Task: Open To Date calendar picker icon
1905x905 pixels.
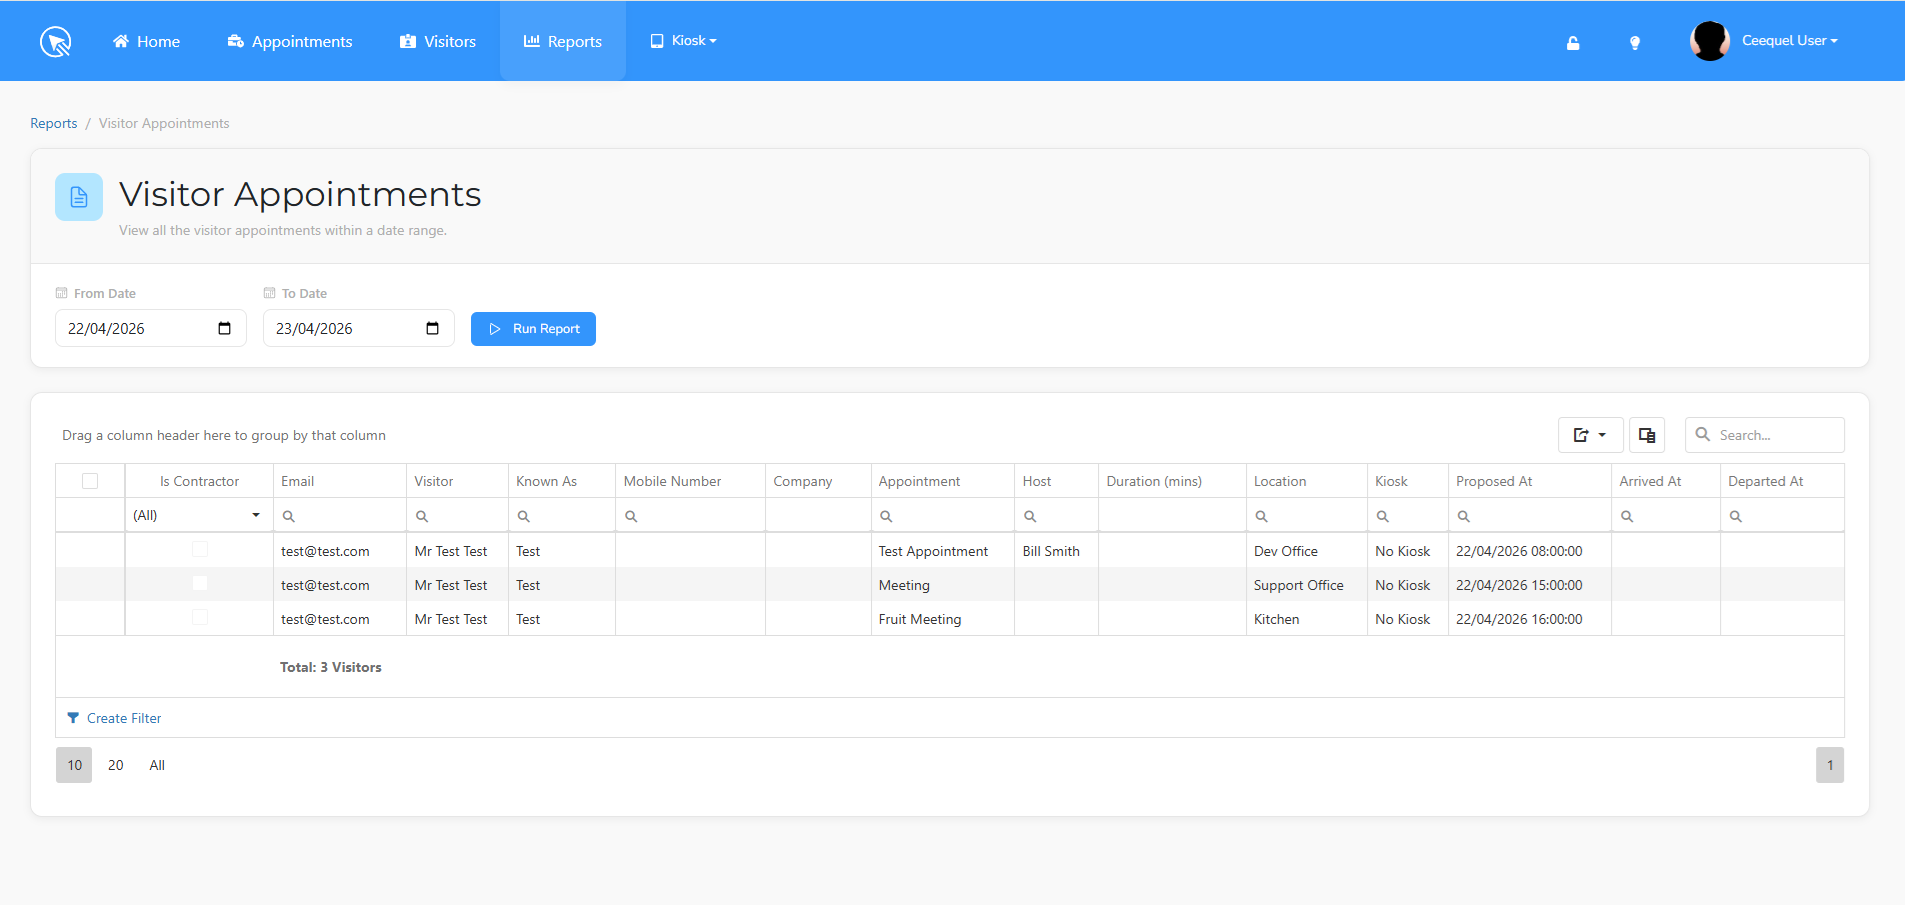Action: click(x=433, y=328)
